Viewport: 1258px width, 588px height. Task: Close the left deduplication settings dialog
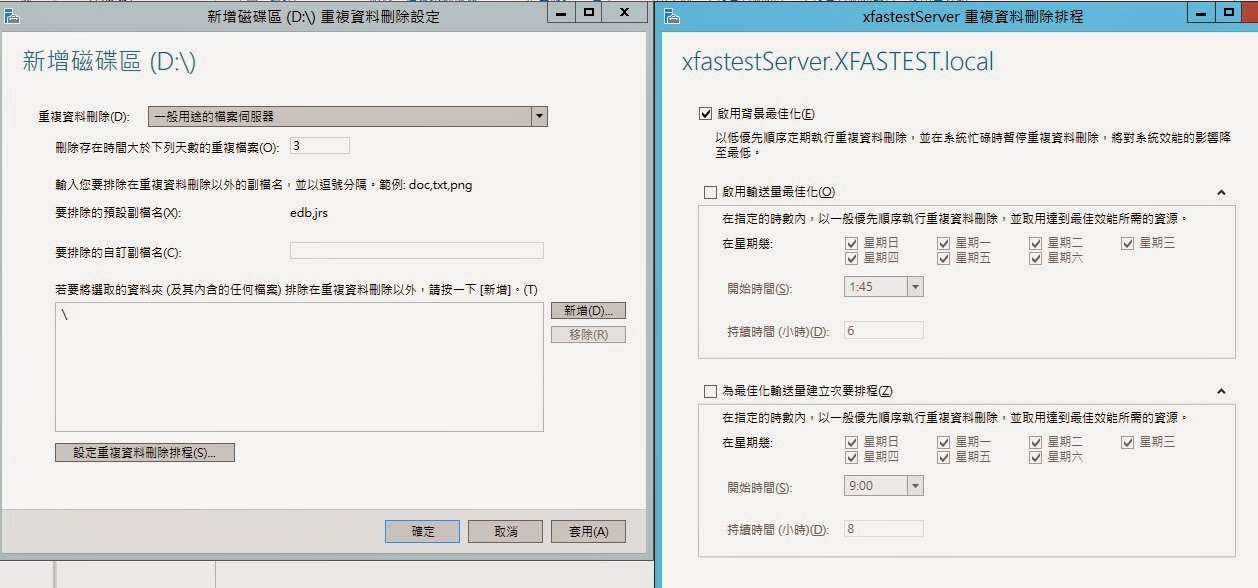[x=625, y=13]
